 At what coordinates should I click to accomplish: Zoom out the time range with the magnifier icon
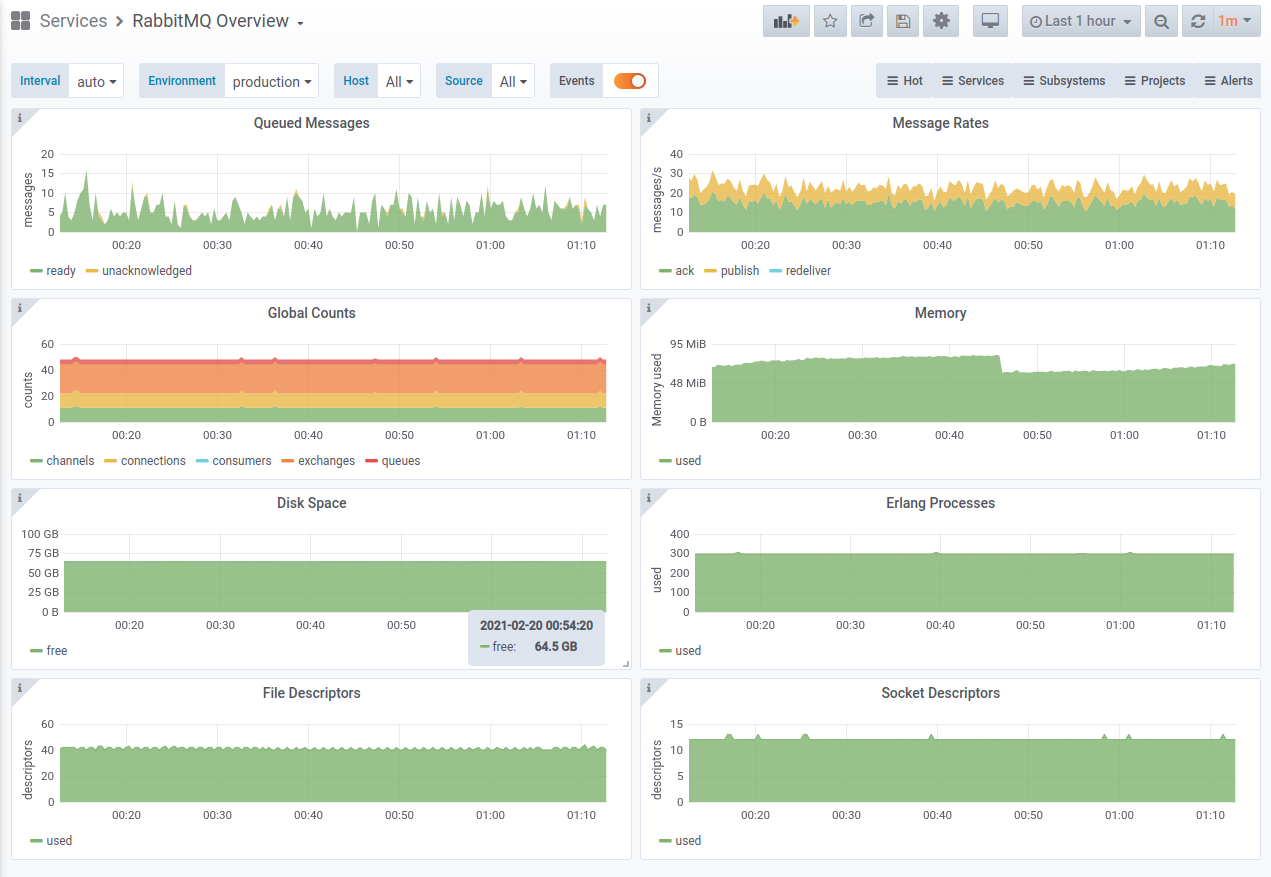pos(1160,21)
